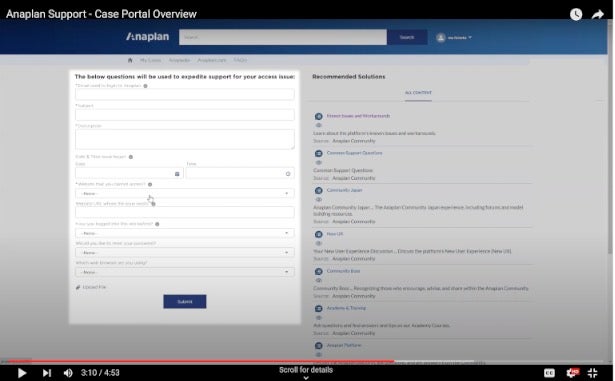
Task: Click the info icon beside email label
Action: click(x=146, y=86)
